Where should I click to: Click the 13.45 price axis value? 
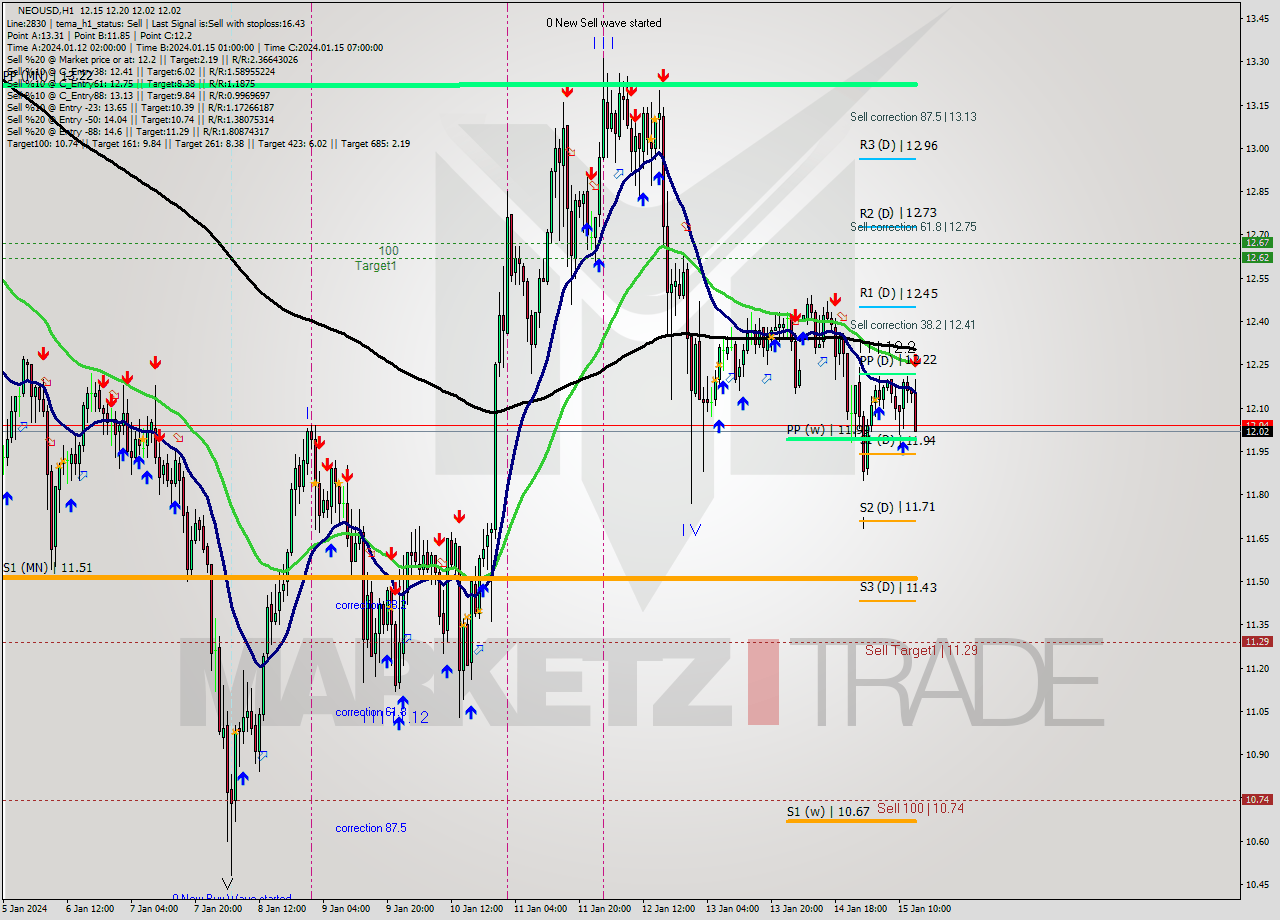(1257, 18)
